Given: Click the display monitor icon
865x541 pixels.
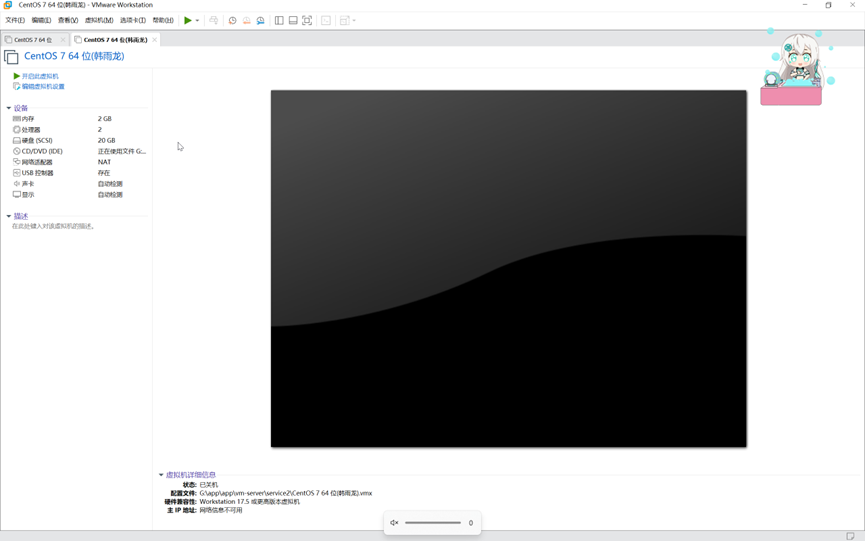Looking at the screenshot, I should point(17,195).
